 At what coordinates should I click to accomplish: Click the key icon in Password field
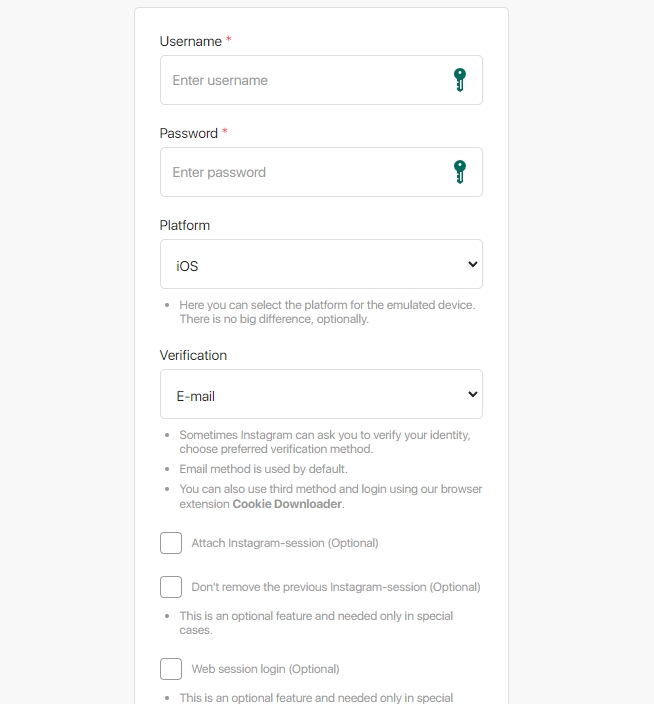tap(459, 172)
